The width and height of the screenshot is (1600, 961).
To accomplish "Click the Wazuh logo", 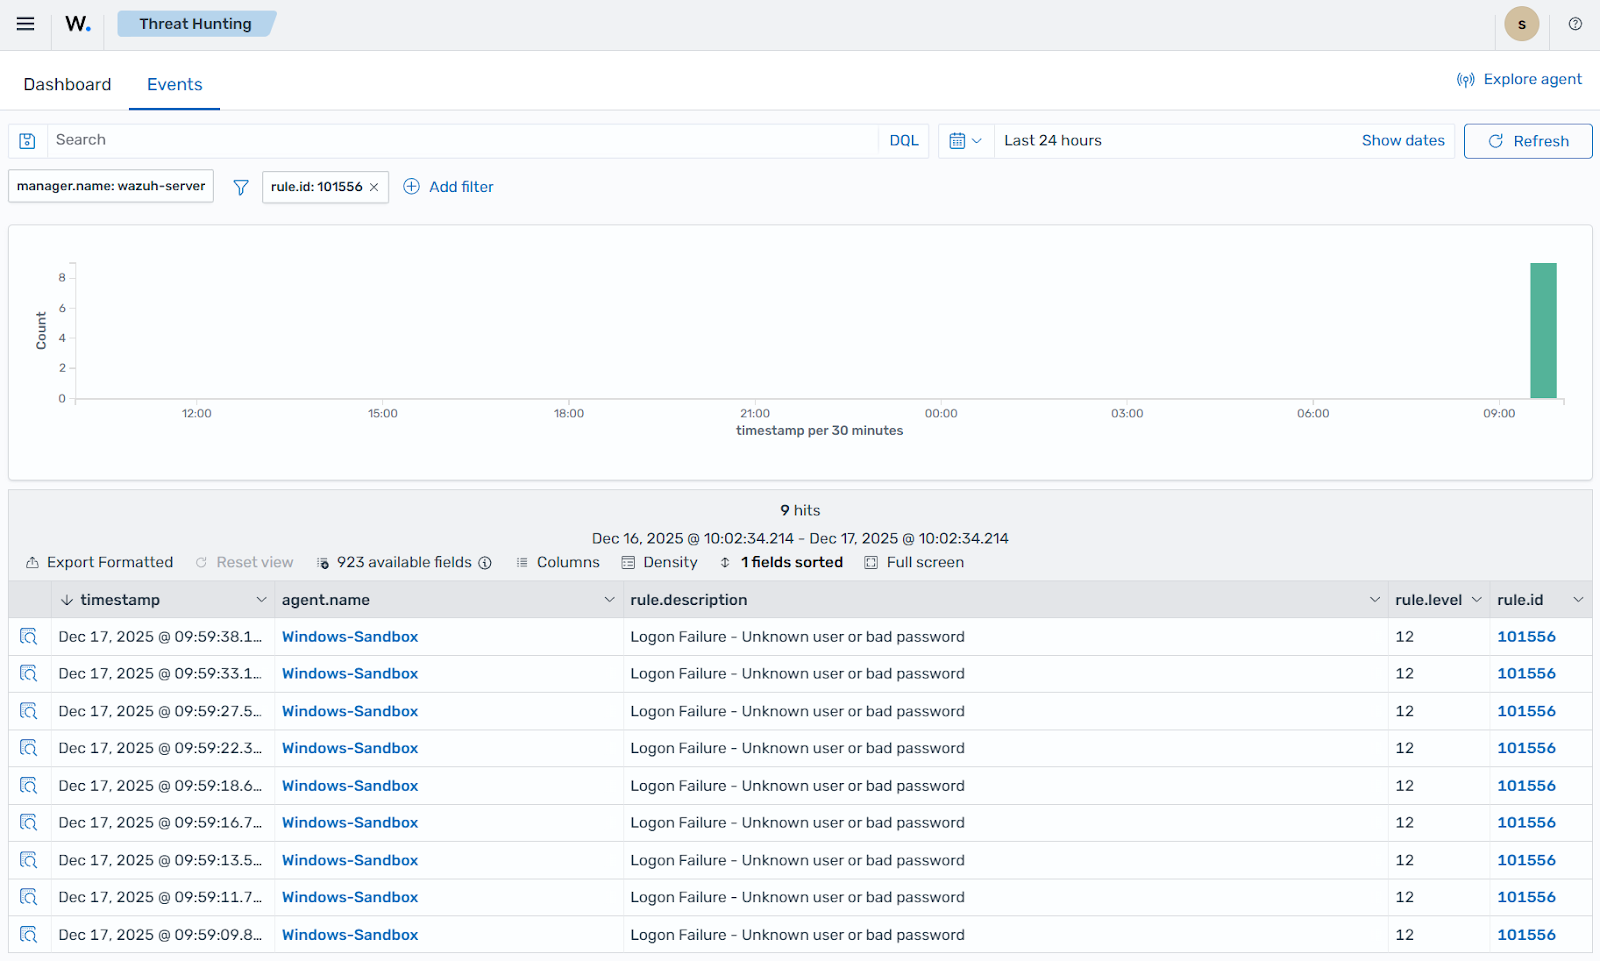I will (x=76, y=24).
